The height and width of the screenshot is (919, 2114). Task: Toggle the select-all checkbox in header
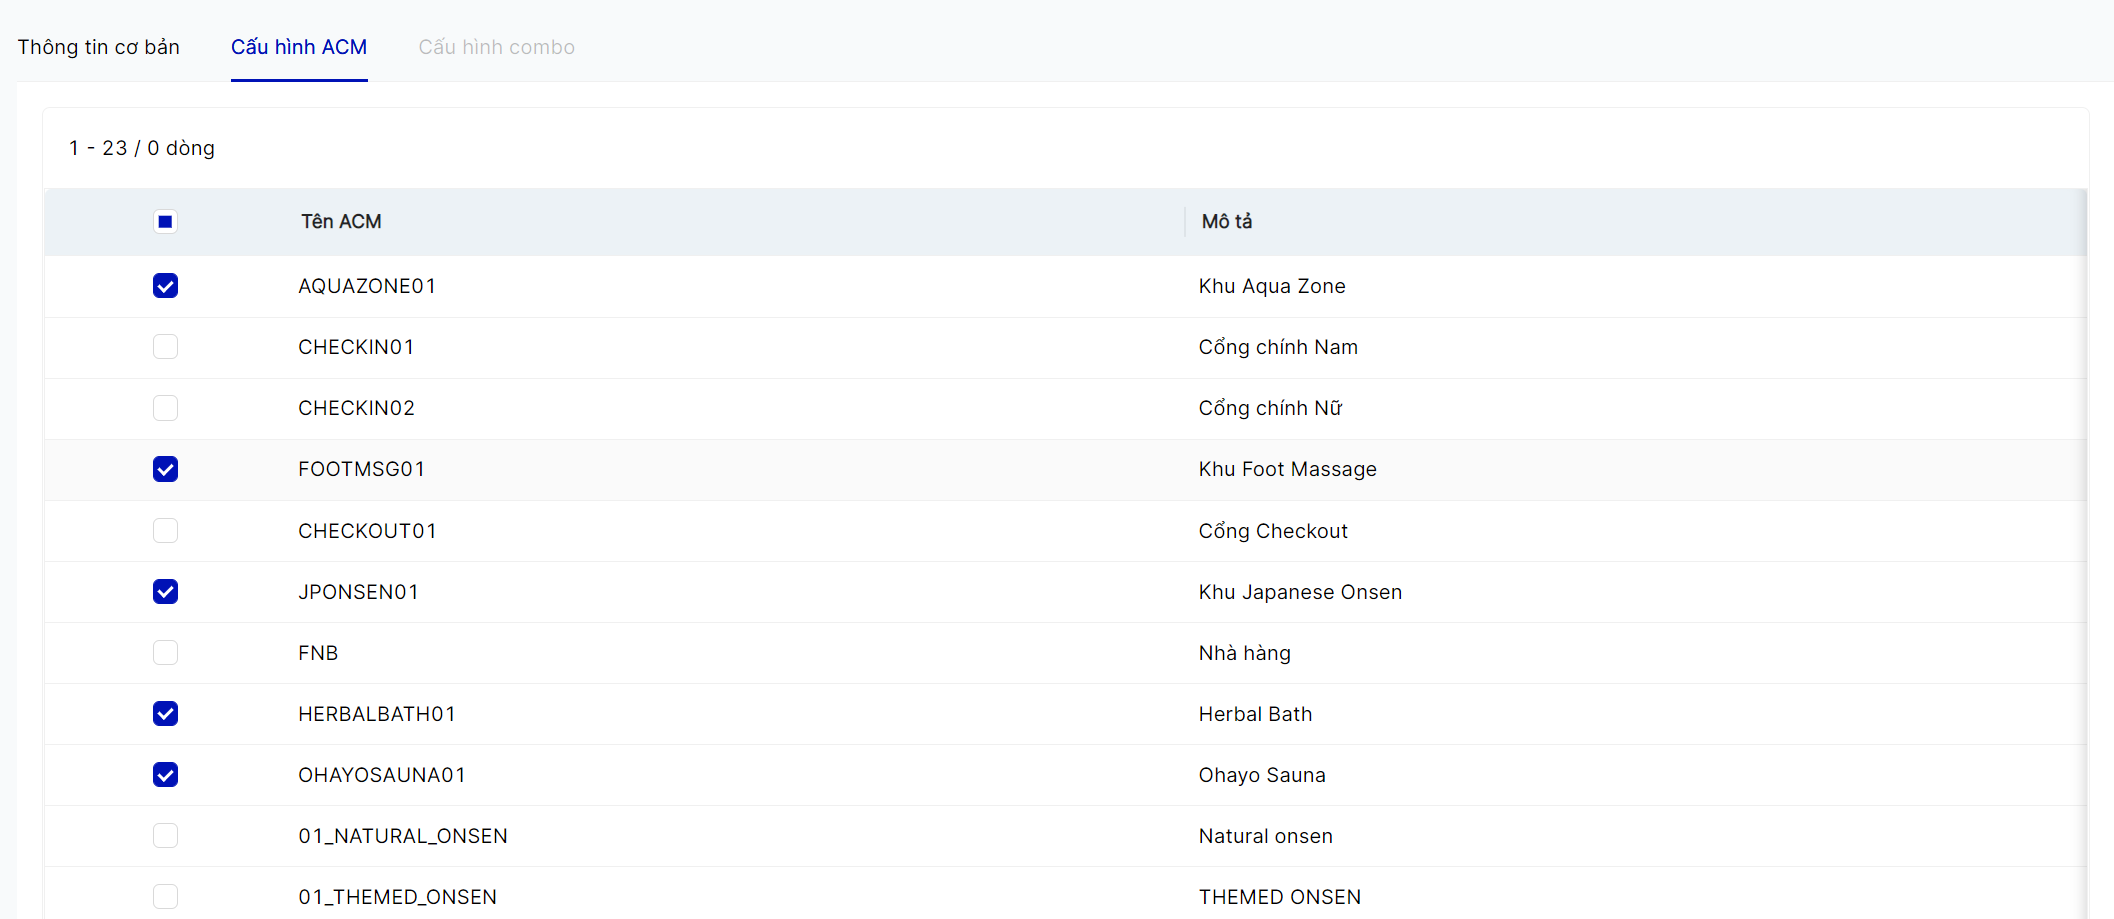[x=166, y=222]
